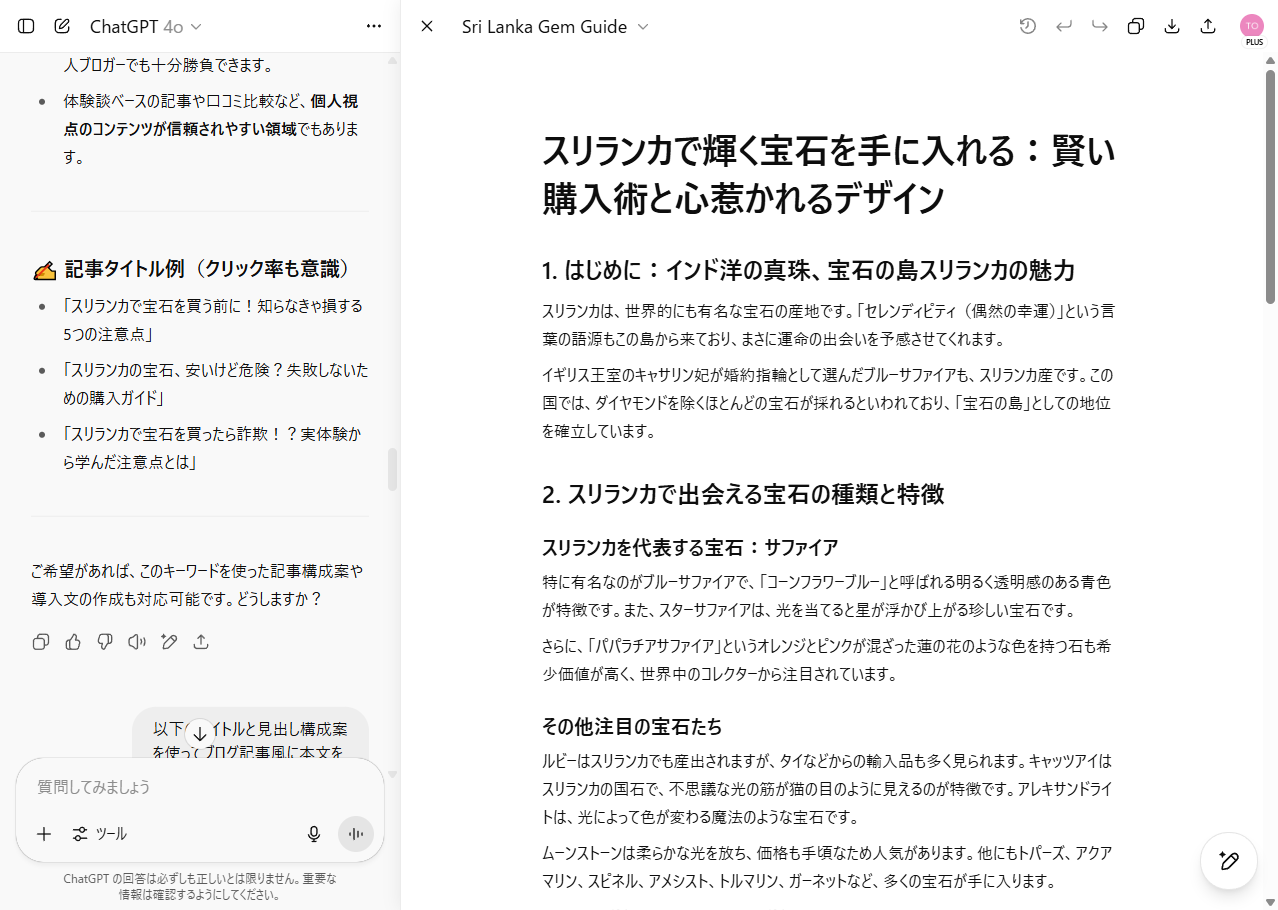
Task: Click the chat panel scrollbar thumb
Action: point(393,470)
